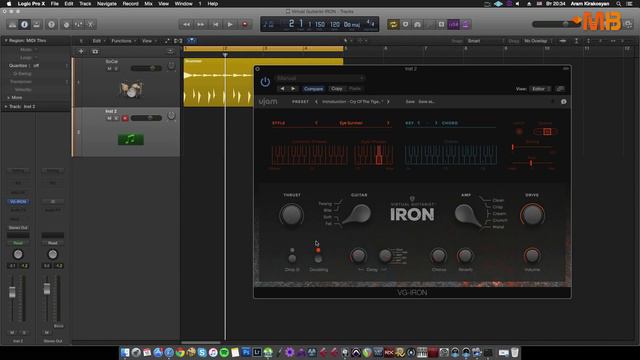Viewport: 640px width, 360px height.
Task: Adjust the drummer track volume slider
Action: 146,68
